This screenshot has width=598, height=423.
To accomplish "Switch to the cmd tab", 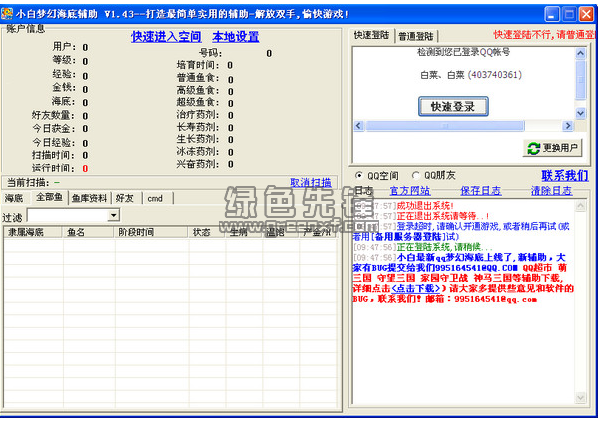I will (155, 198).
